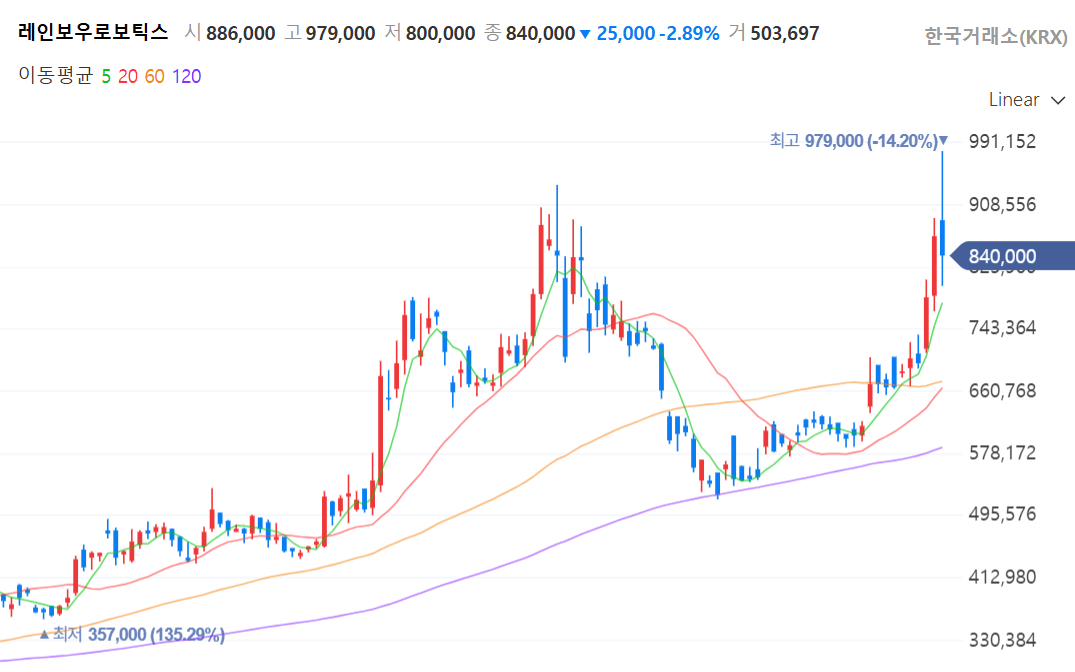The height and width of the screenshot is (672, 1075).
Task: Click the latest blue candlestick with long wick
Action: (943, 237)
